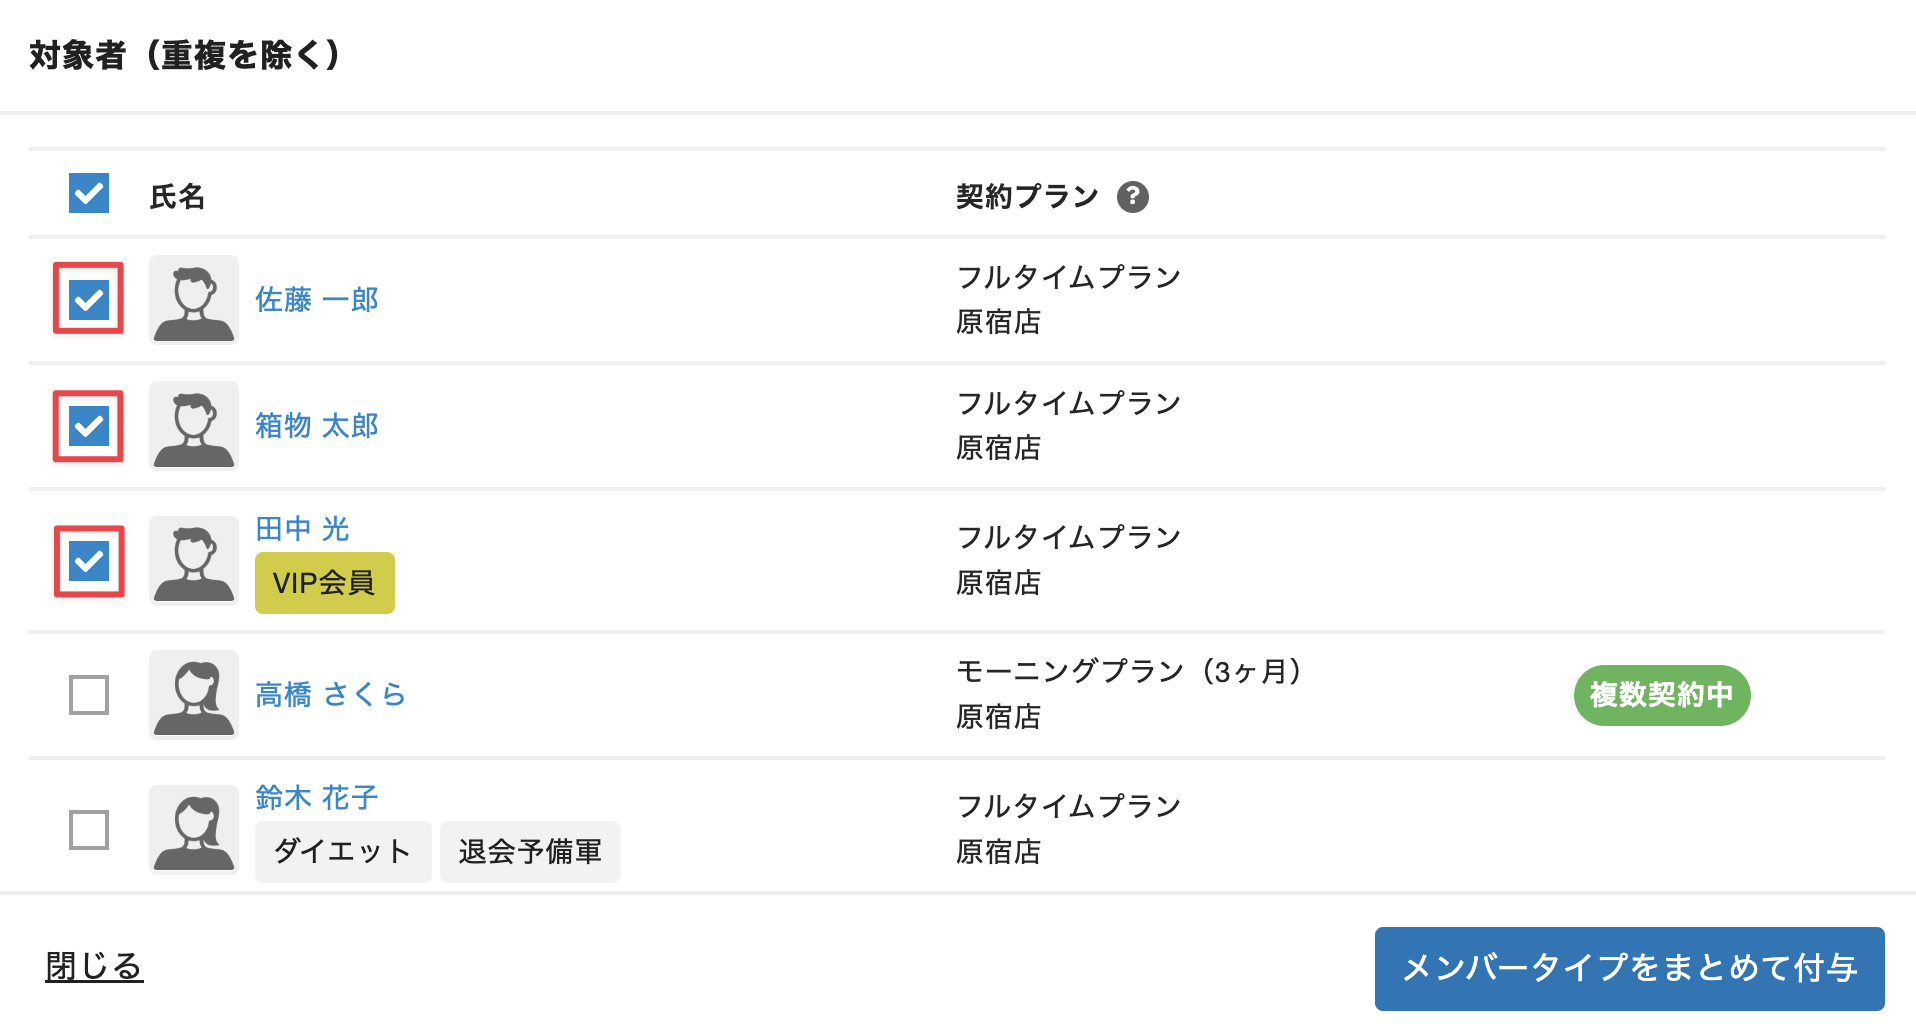Viewport: 1916px width, 1036px height.
Task: Uncheck the checkbox for 佐藤 一郎
Action: pos(89,299)
